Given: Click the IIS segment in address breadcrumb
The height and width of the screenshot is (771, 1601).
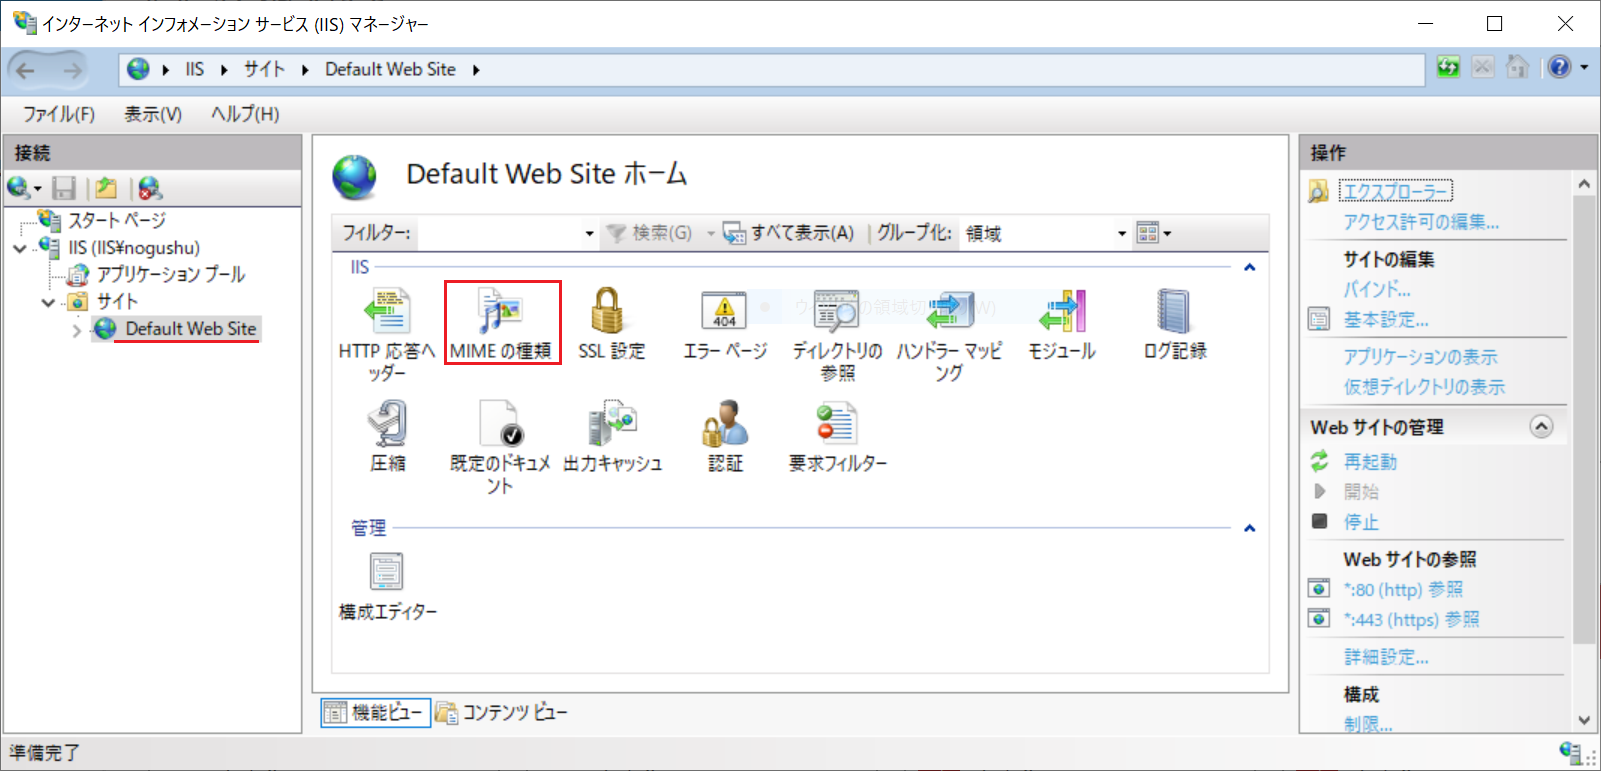Looking at the screenshot, I should pos(194,69).
